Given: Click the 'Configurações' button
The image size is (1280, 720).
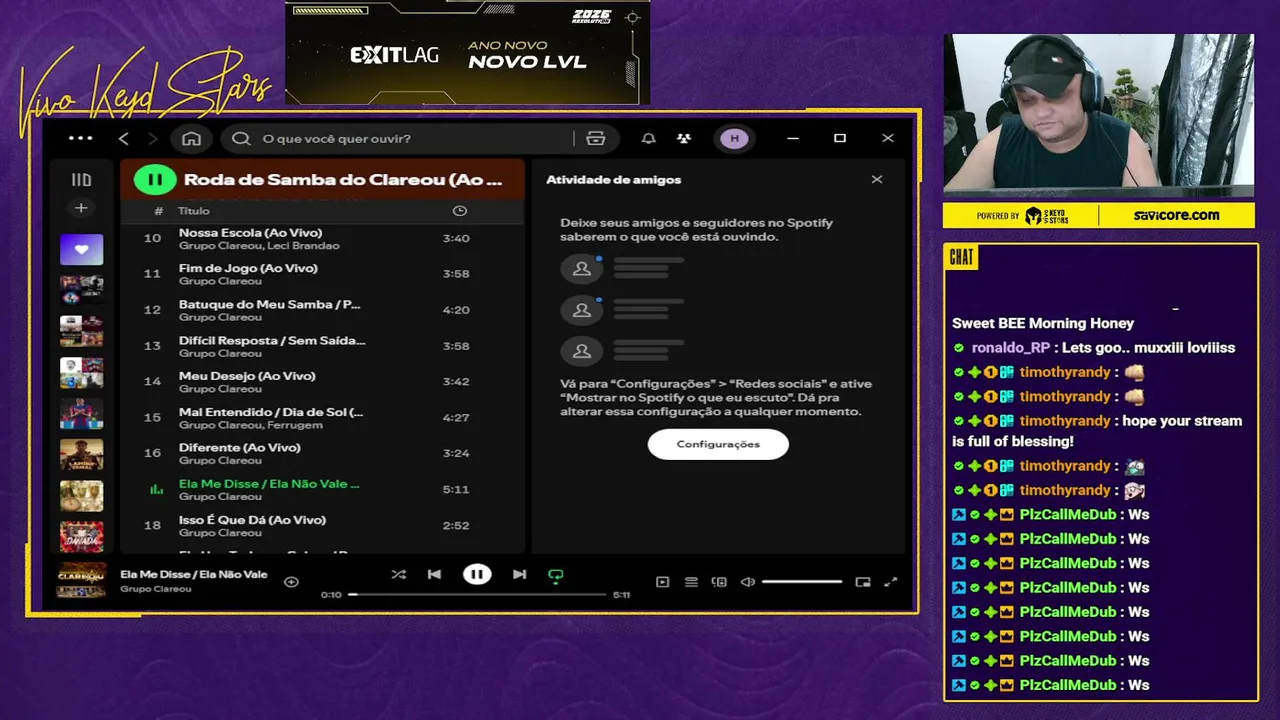Looking at the screenshot, I should coord(718,444).
